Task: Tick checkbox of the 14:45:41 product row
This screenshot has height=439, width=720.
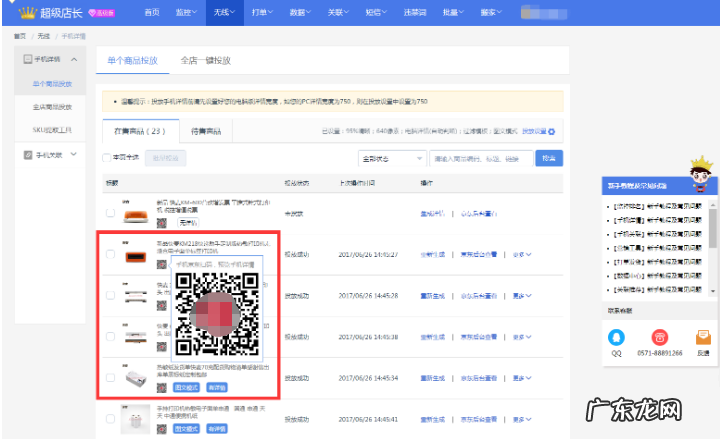Action: 110,419
